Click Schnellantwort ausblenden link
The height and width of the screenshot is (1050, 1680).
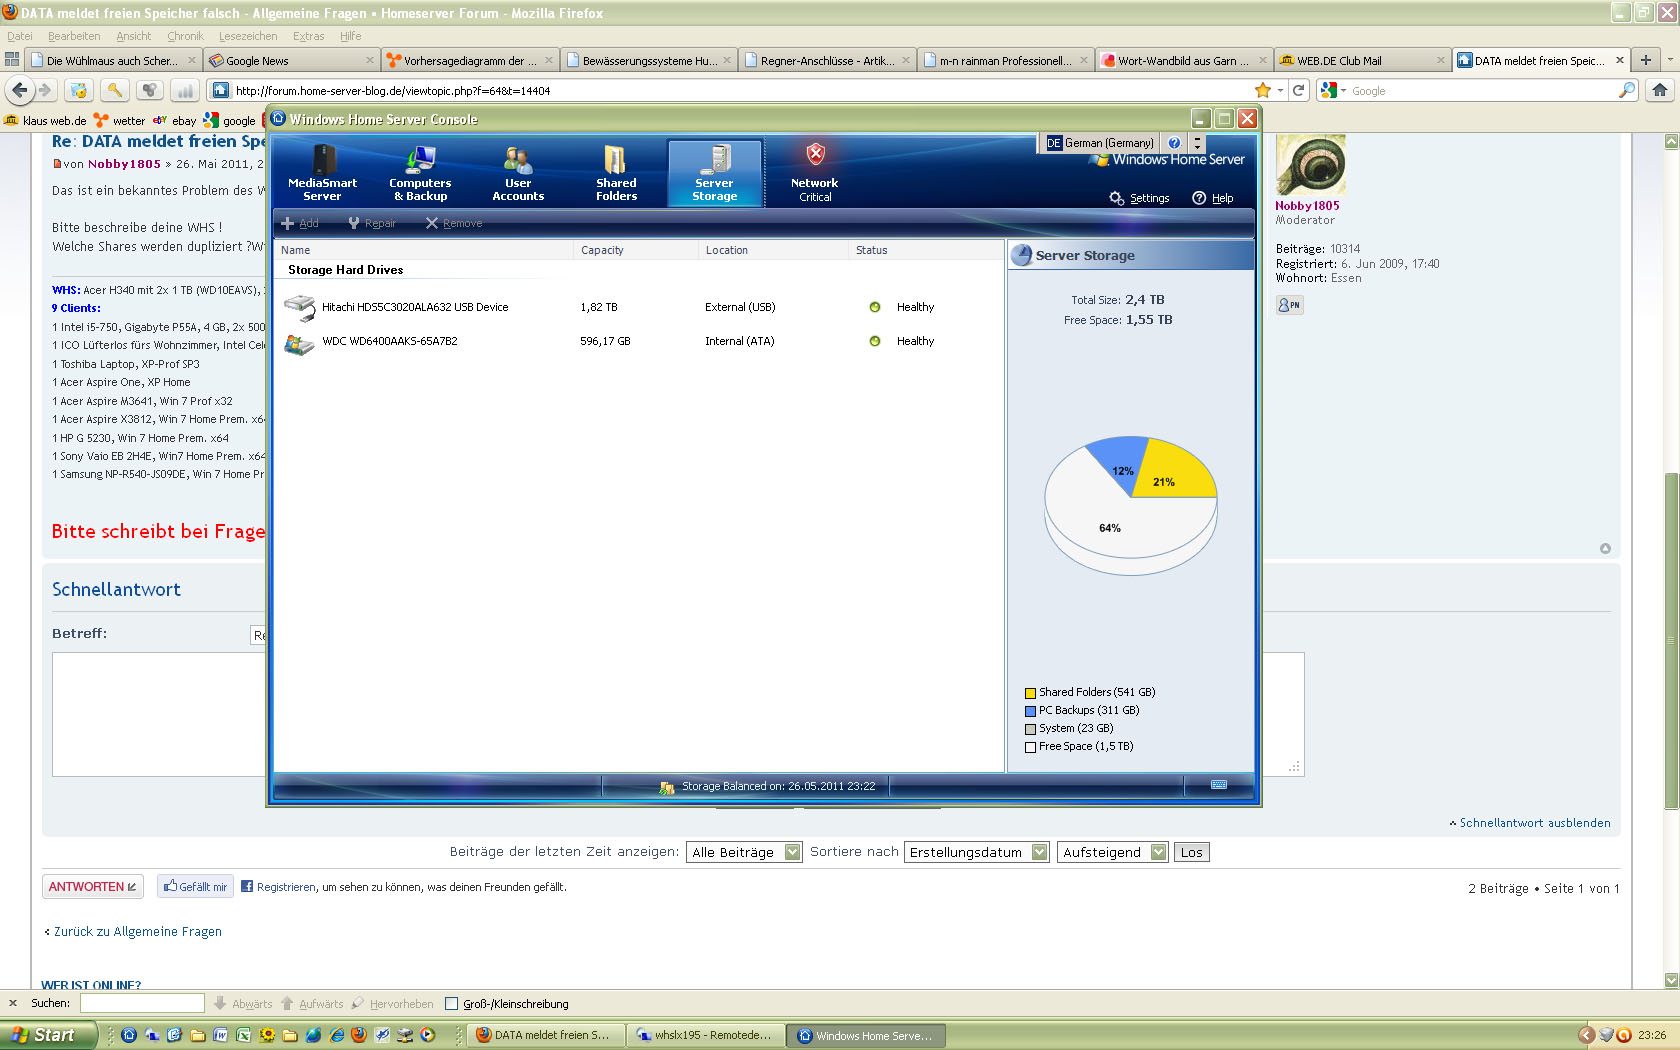[x=1535, y=823]
